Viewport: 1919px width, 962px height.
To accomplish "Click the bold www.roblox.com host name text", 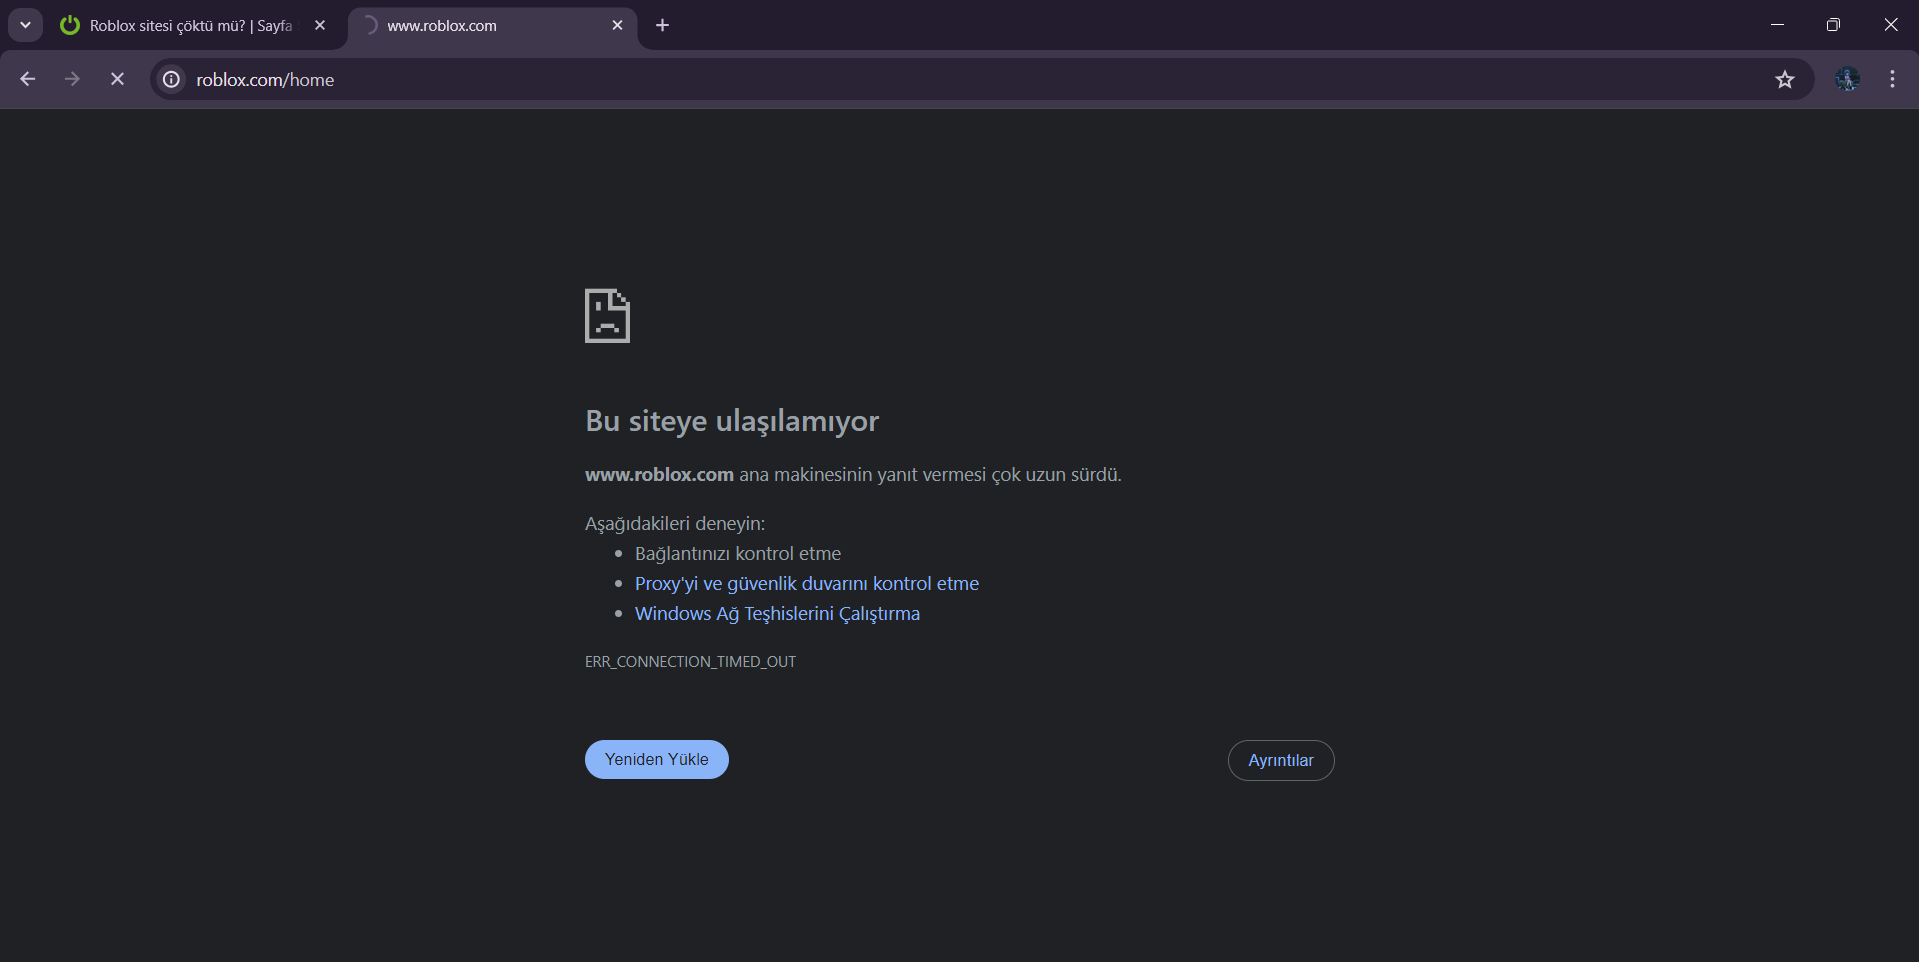I will (659, 475).
